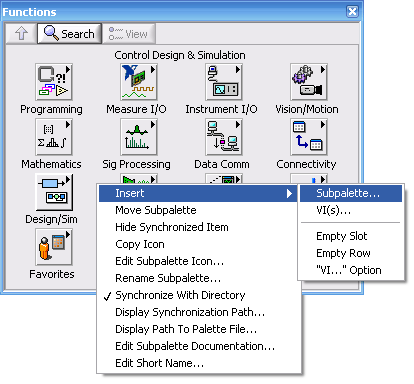
Task: Select Empty Slot in submenu
Action: pos(351,236)
